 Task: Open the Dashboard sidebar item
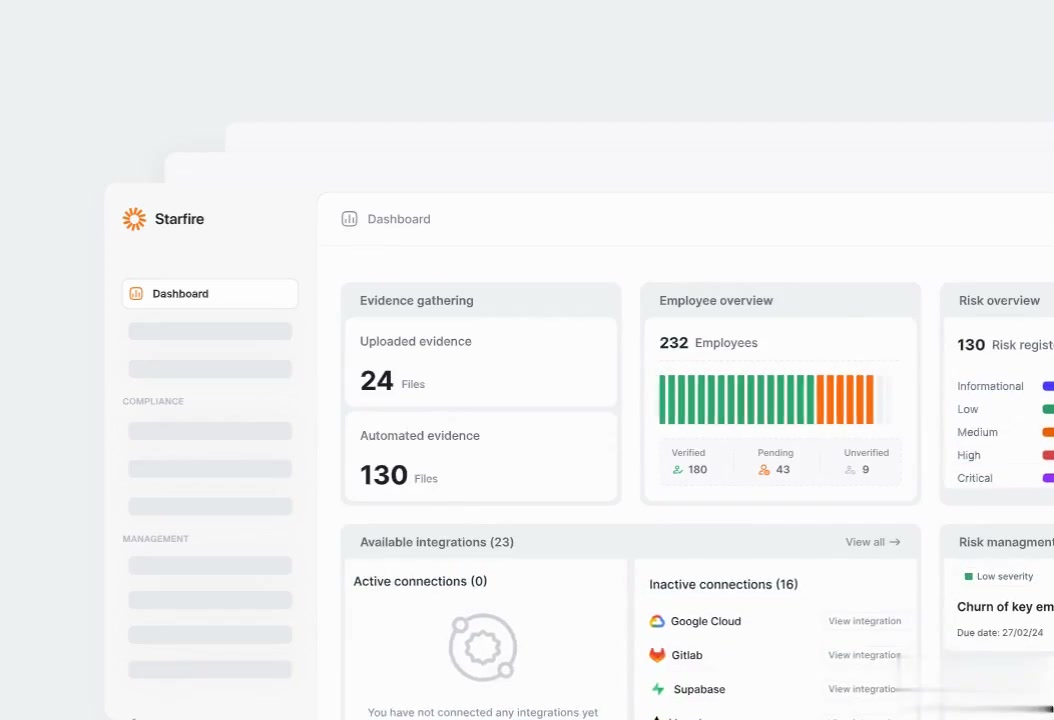point(210,294)
